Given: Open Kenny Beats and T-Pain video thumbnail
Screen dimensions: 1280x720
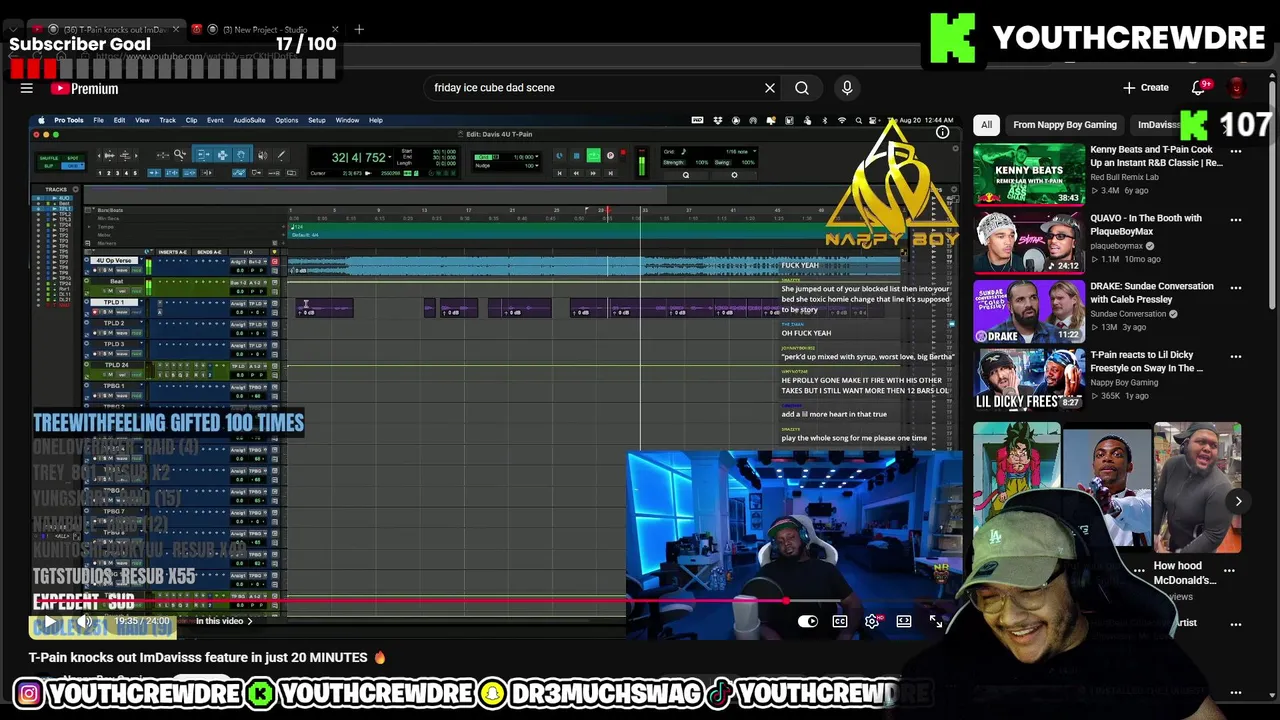Looking at the screenshot, I should coord(1029,174).
